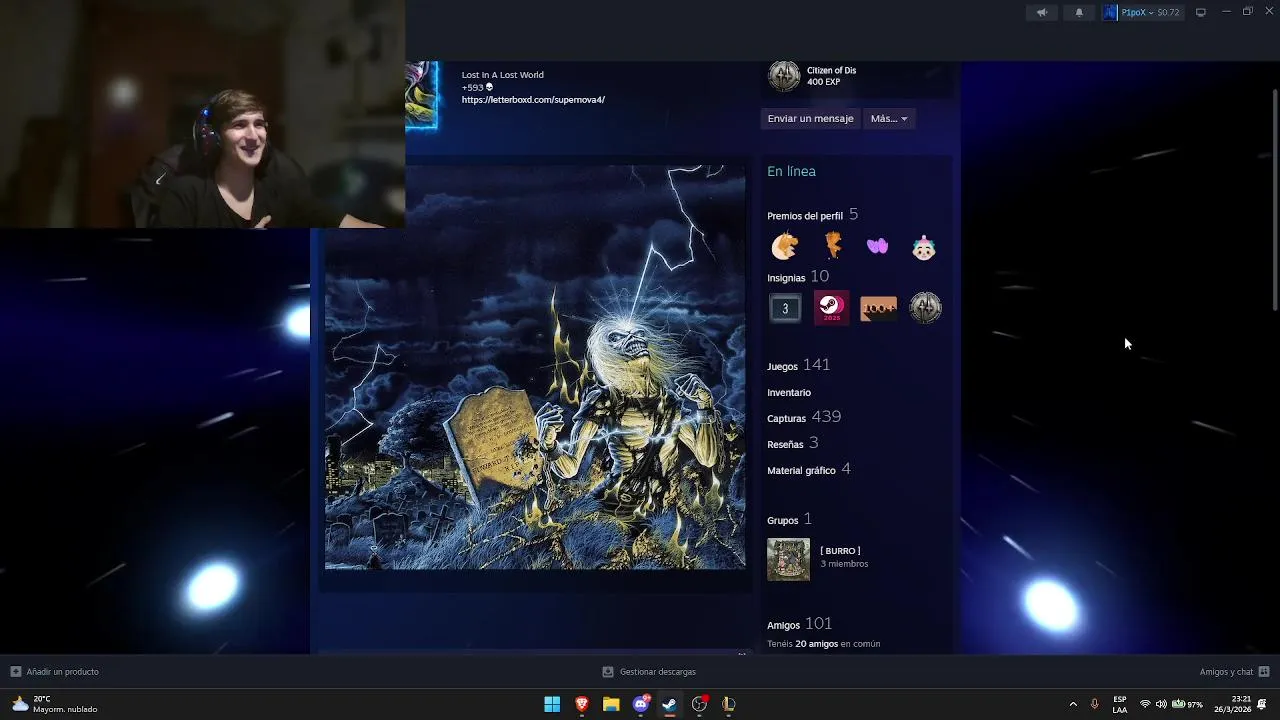Image resolution: width=1280 pixels, height=720 pixels.
Task: Open Brave browser from taskbar
Action: pyautogui.click(x=582, y=704)
